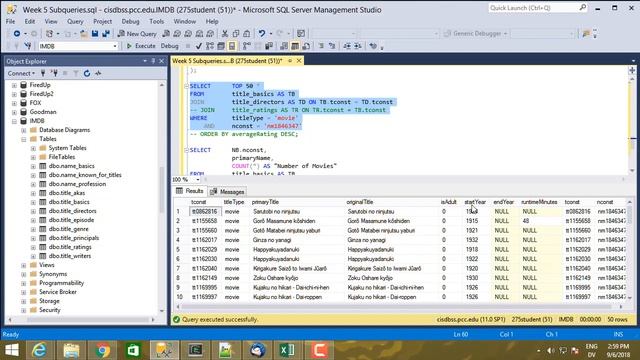Switch to the Results tab
The width and height of the screenshot is (640, 360).
189,191
